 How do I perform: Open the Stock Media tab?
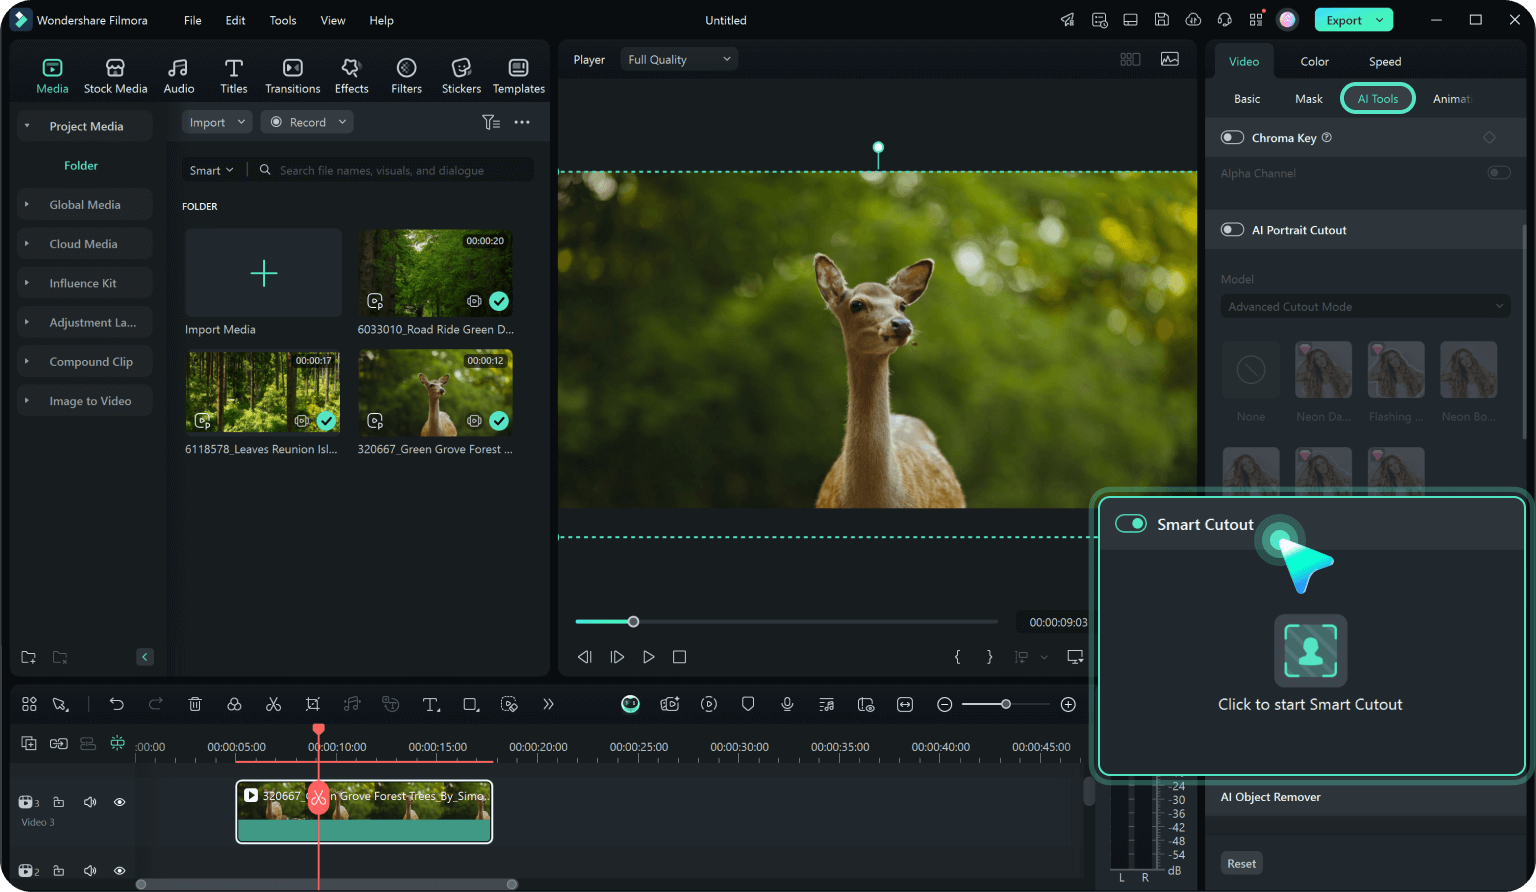click(115, 76)
